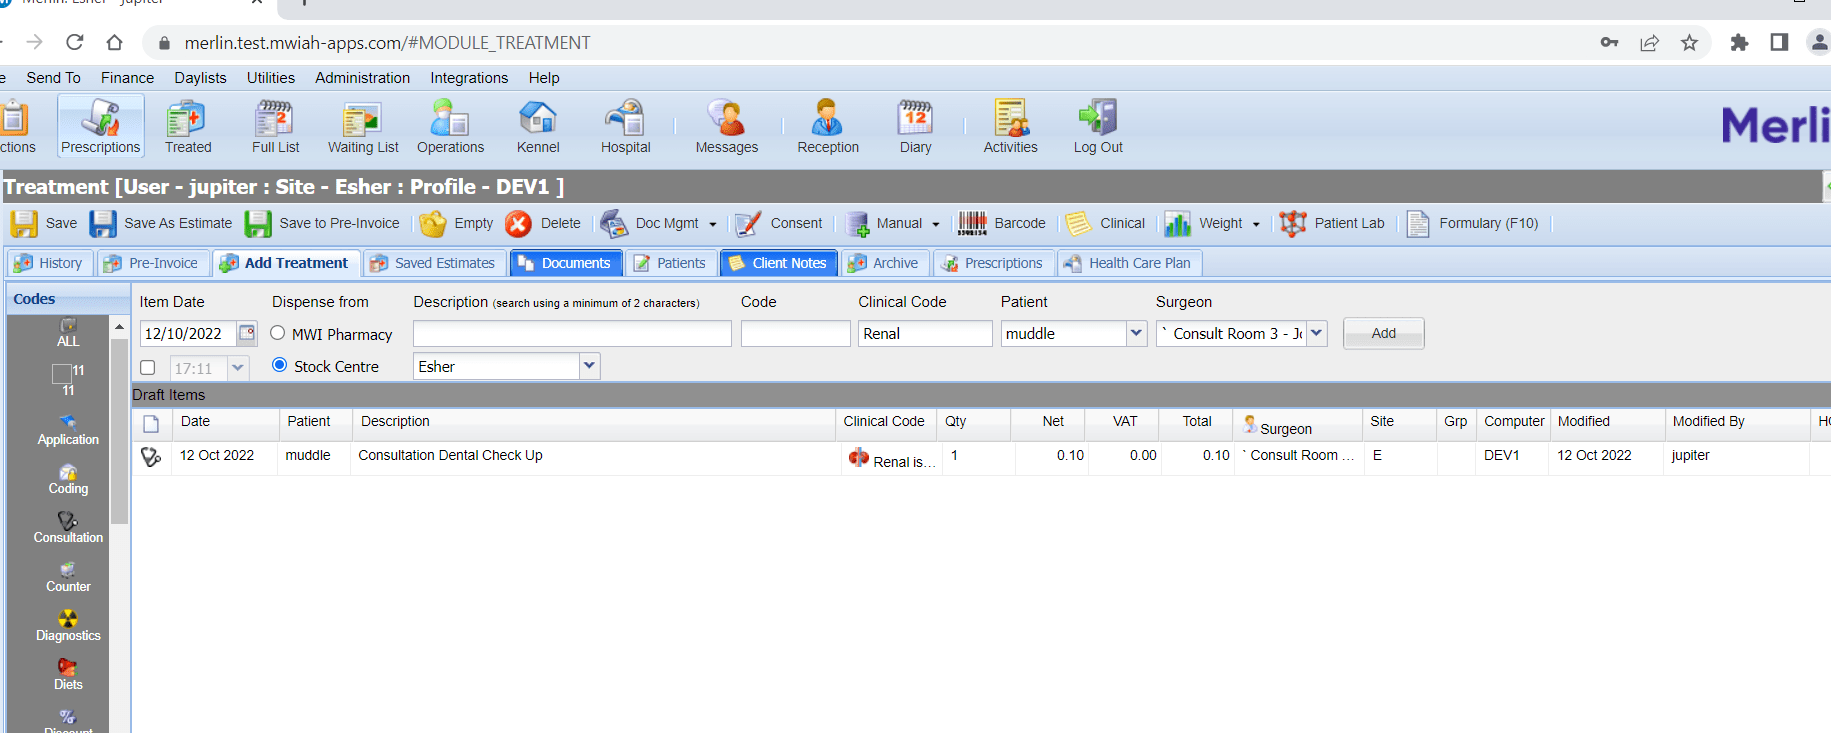Click the Empty basket icon
The height and width of the screenshot is (733, 1831).
(x=433, y=223)
